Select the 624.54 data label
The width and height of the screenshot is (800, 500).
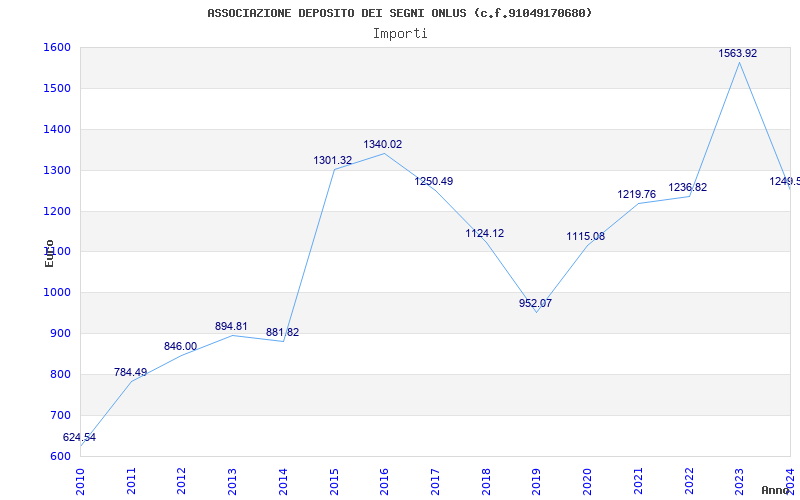79,437
